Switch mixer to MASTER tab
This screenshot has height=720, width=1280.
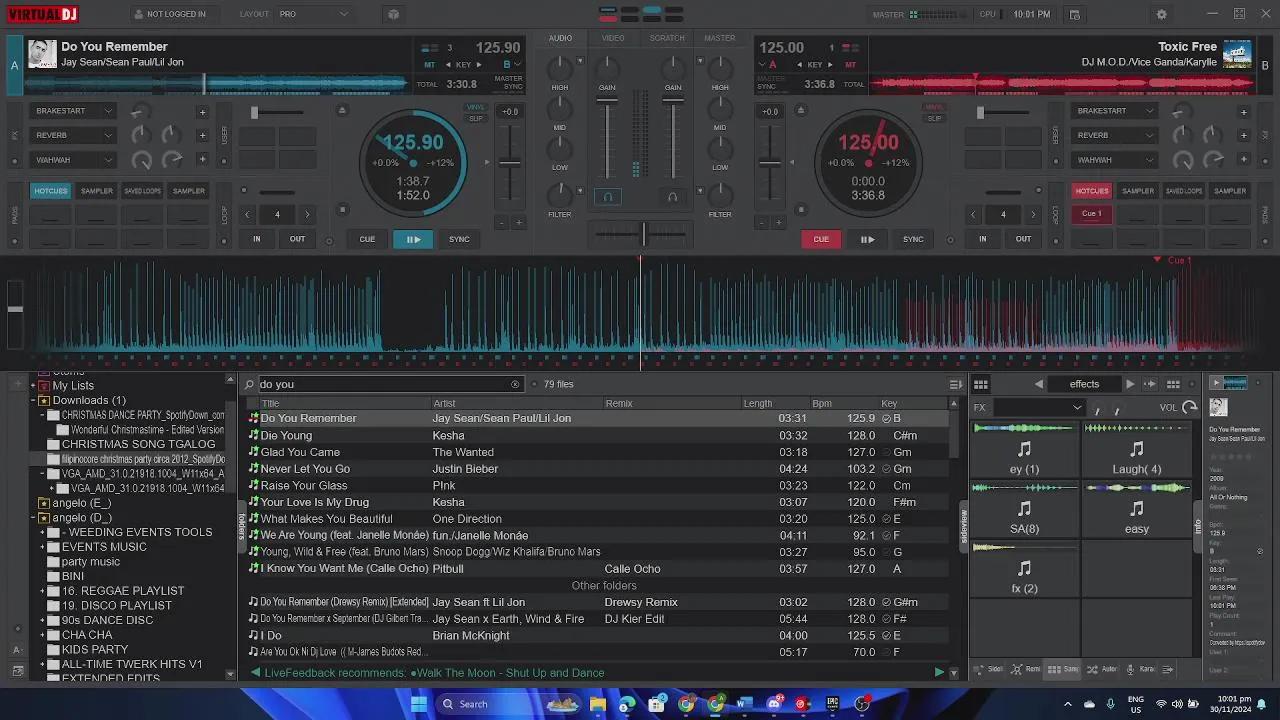[x=719, y=38]
